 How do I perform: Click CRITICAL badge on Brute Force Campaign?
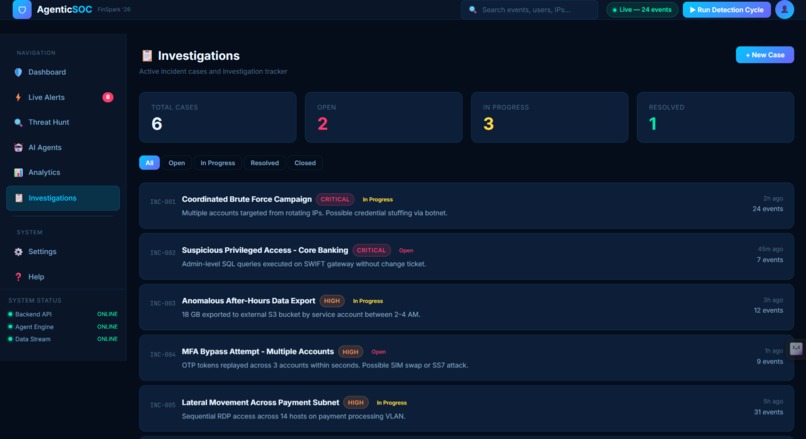335,199
